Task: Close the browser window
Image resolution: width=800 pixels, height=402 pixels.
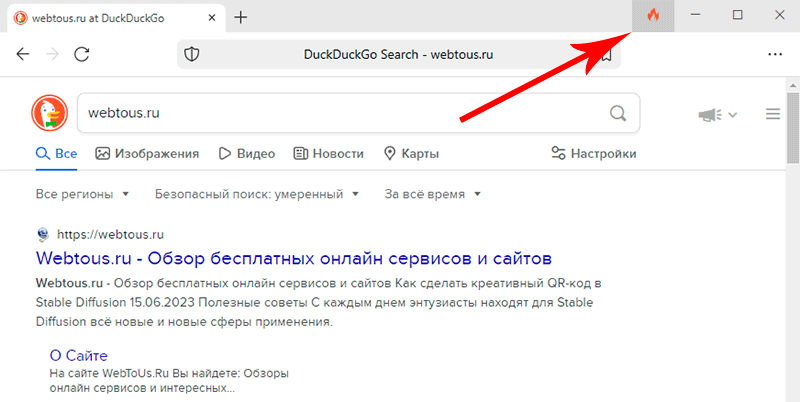Action: coord(780,15)
